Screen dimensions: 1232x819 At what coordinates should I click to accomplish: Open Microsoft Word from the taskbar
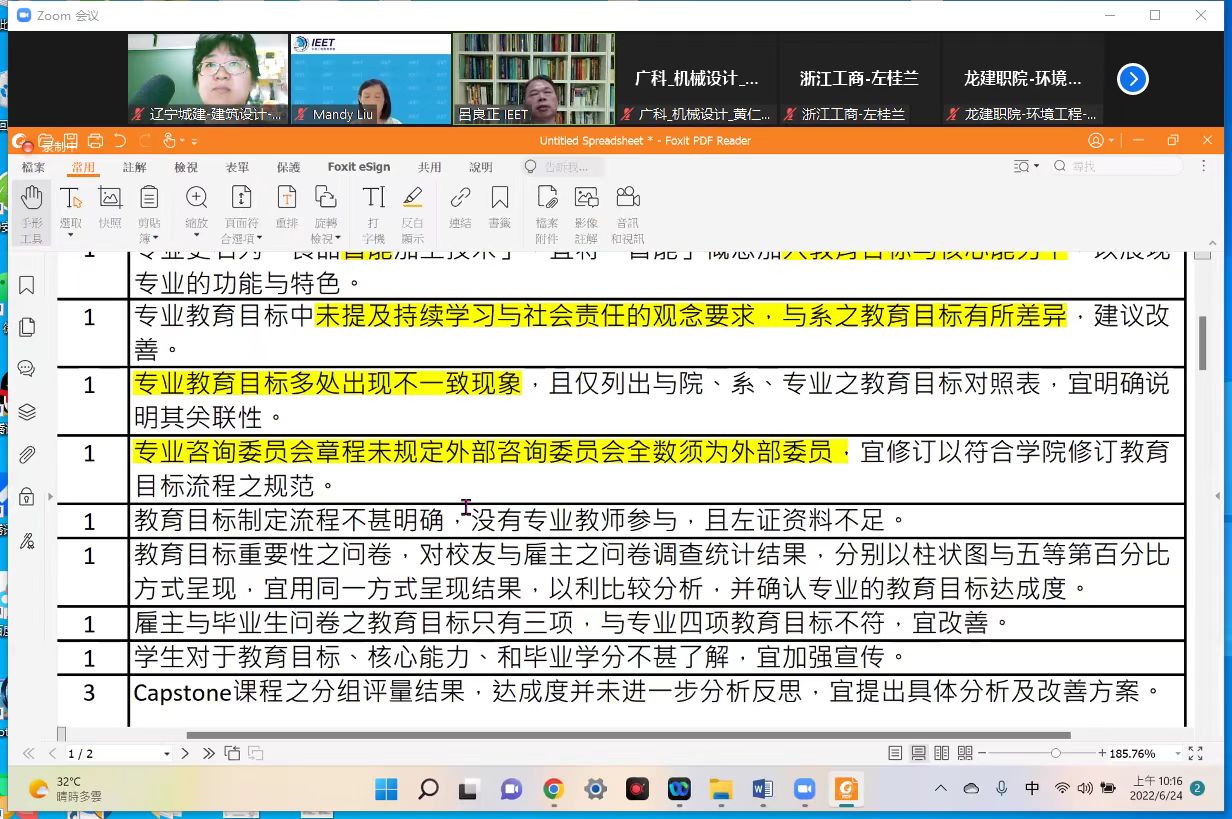(762, 789)
